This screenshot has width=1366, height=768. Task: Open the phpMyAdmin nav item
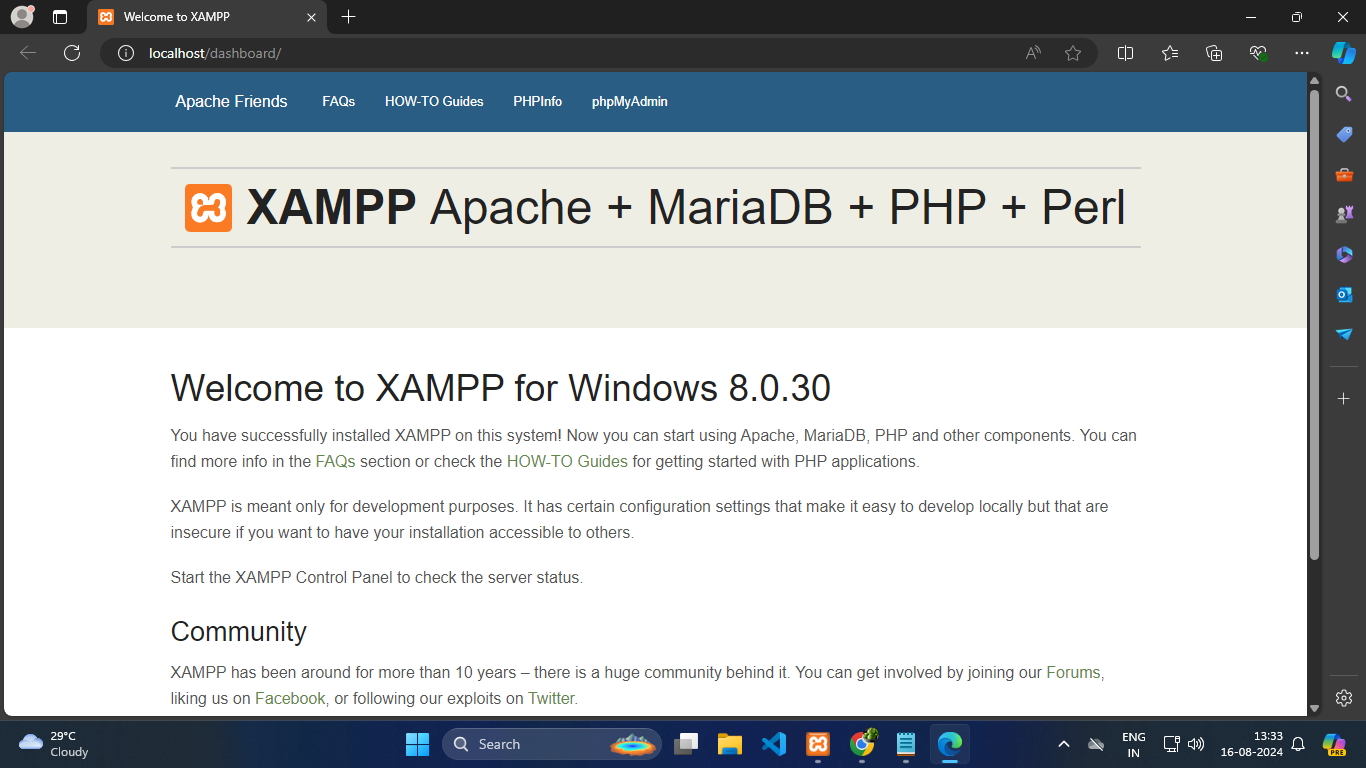[x=630, y=101]
